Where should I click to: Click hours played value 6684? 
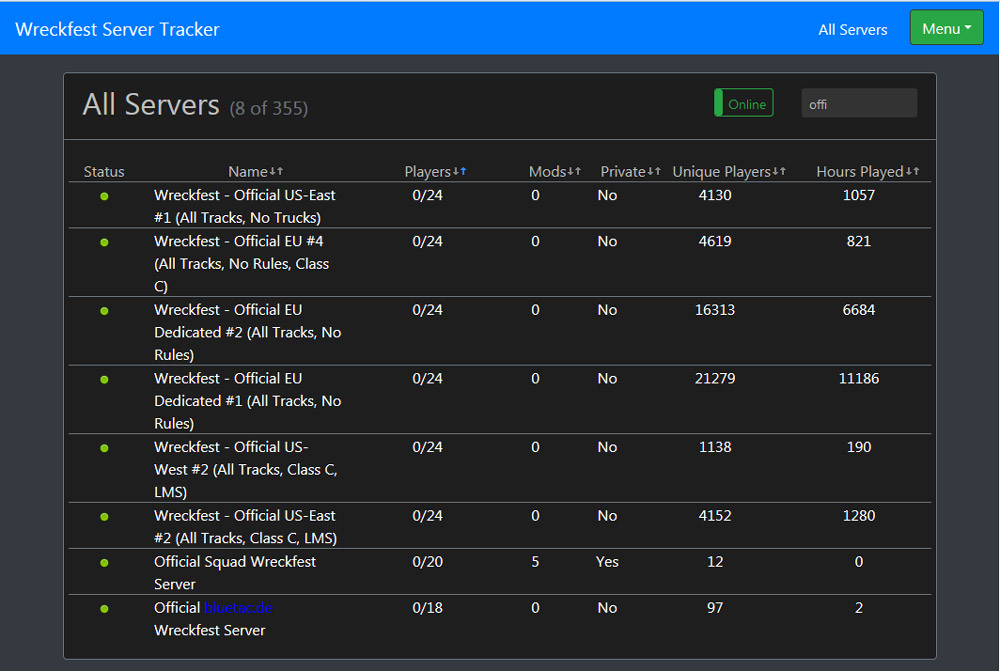pyautogui.click(x=859, y=310)
